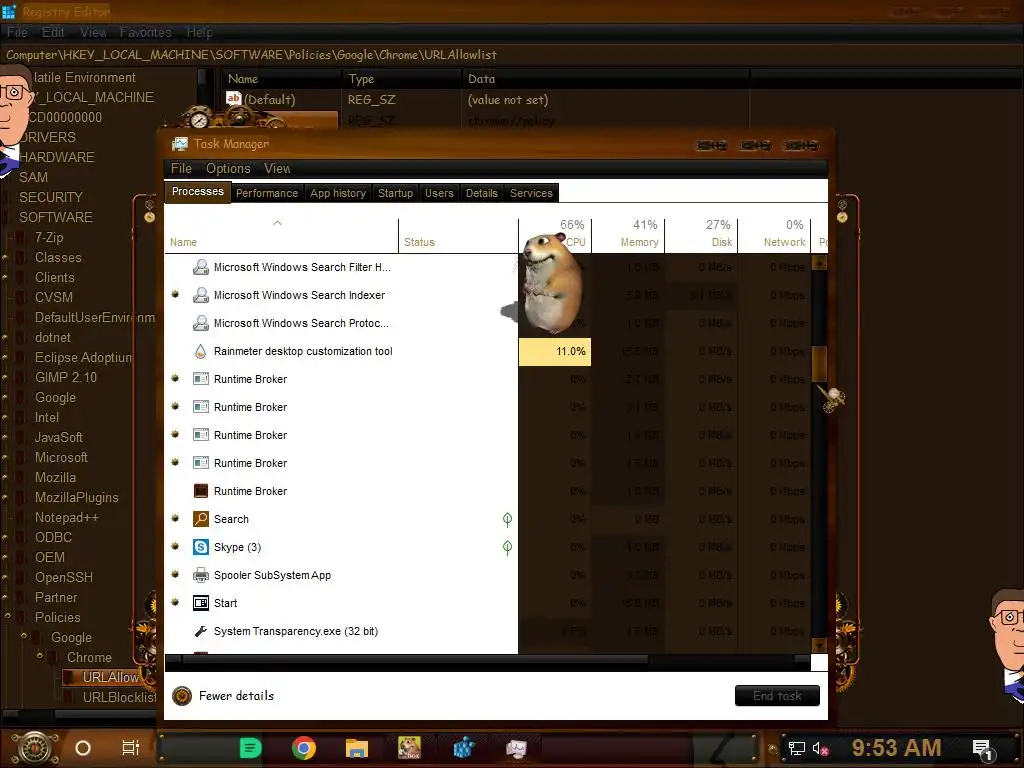Click the Fewer details link

(x=236, y=696)
